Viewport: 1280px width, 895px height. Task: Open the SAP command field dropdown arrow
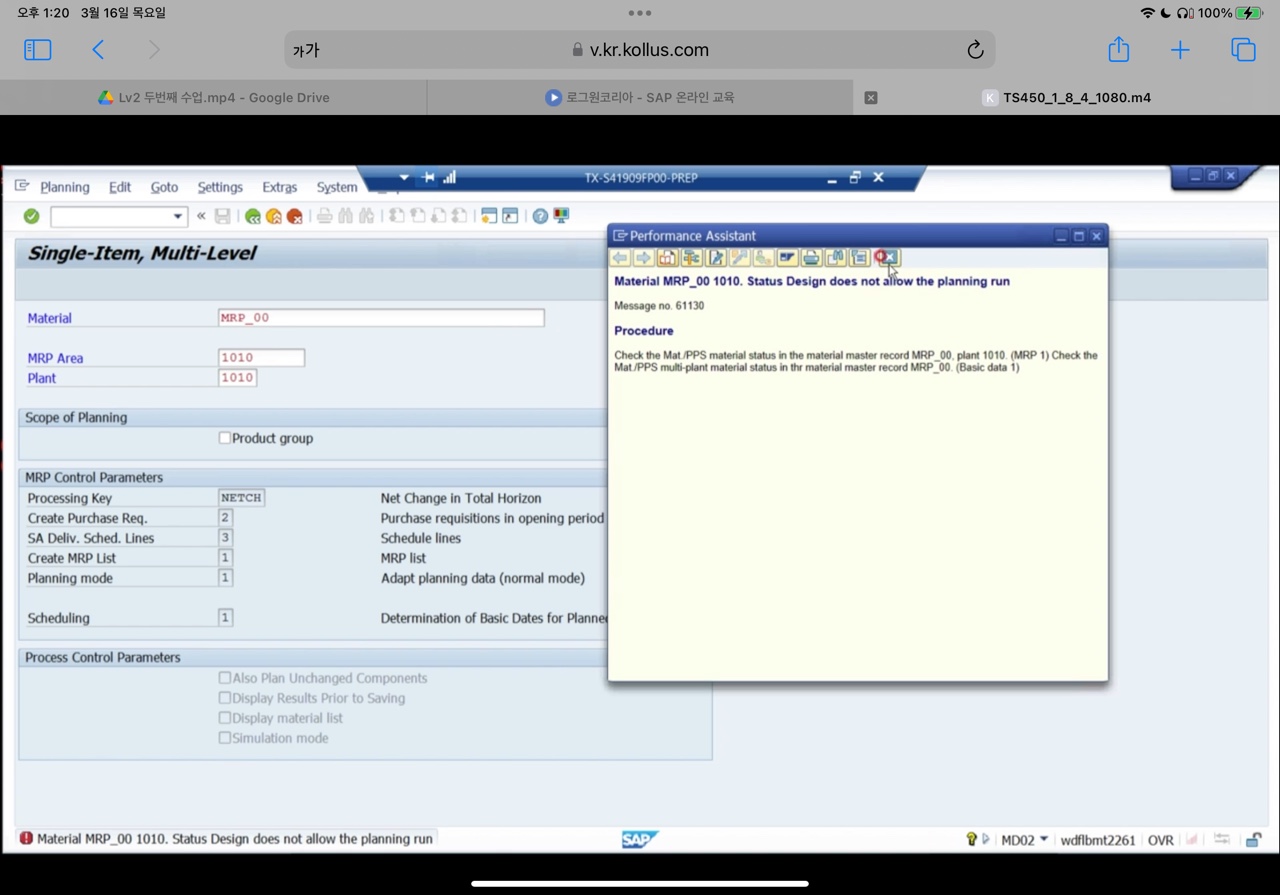pos(177,216)
